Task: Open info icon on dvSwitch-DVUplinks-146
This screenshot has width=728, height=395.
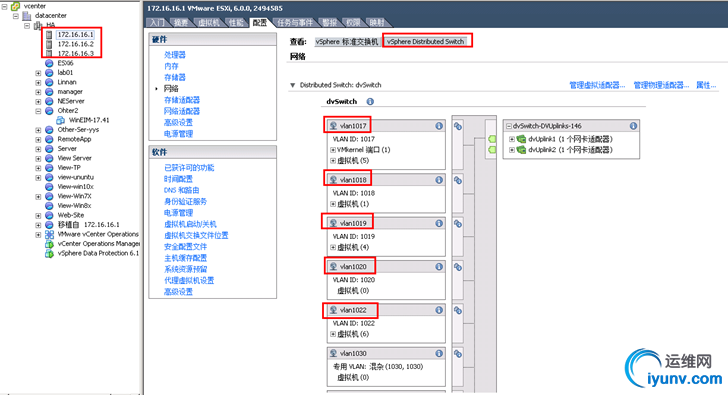Action: [633, 126]
